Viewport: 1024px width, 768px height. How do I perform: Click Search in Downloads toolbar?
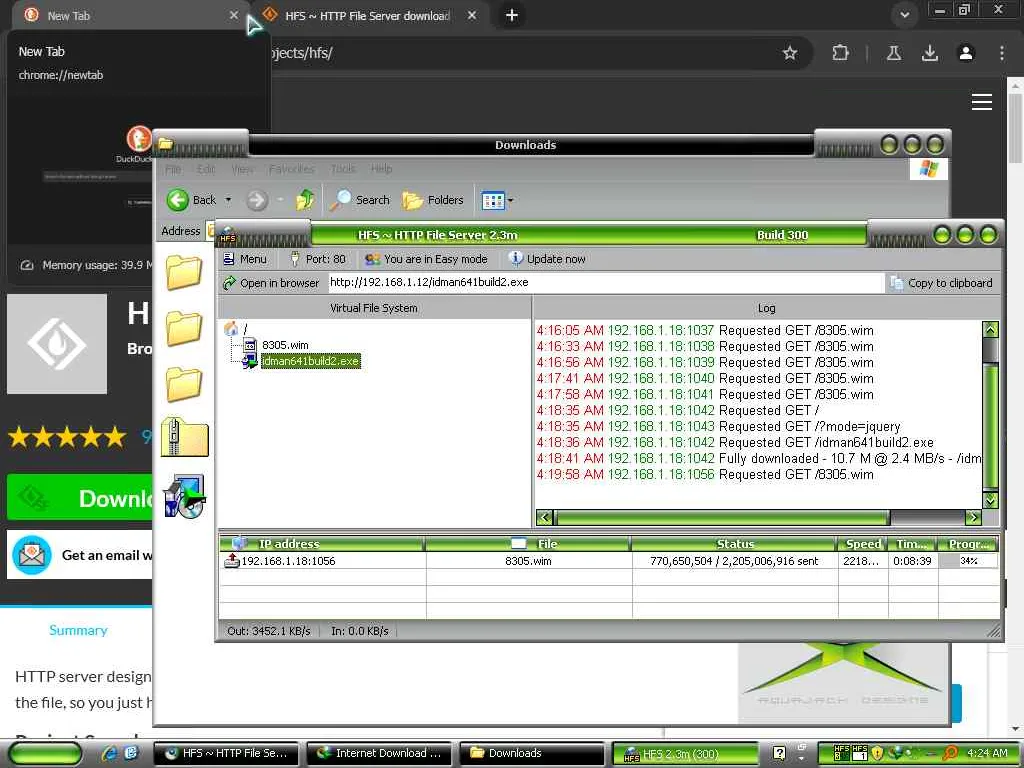359,200
